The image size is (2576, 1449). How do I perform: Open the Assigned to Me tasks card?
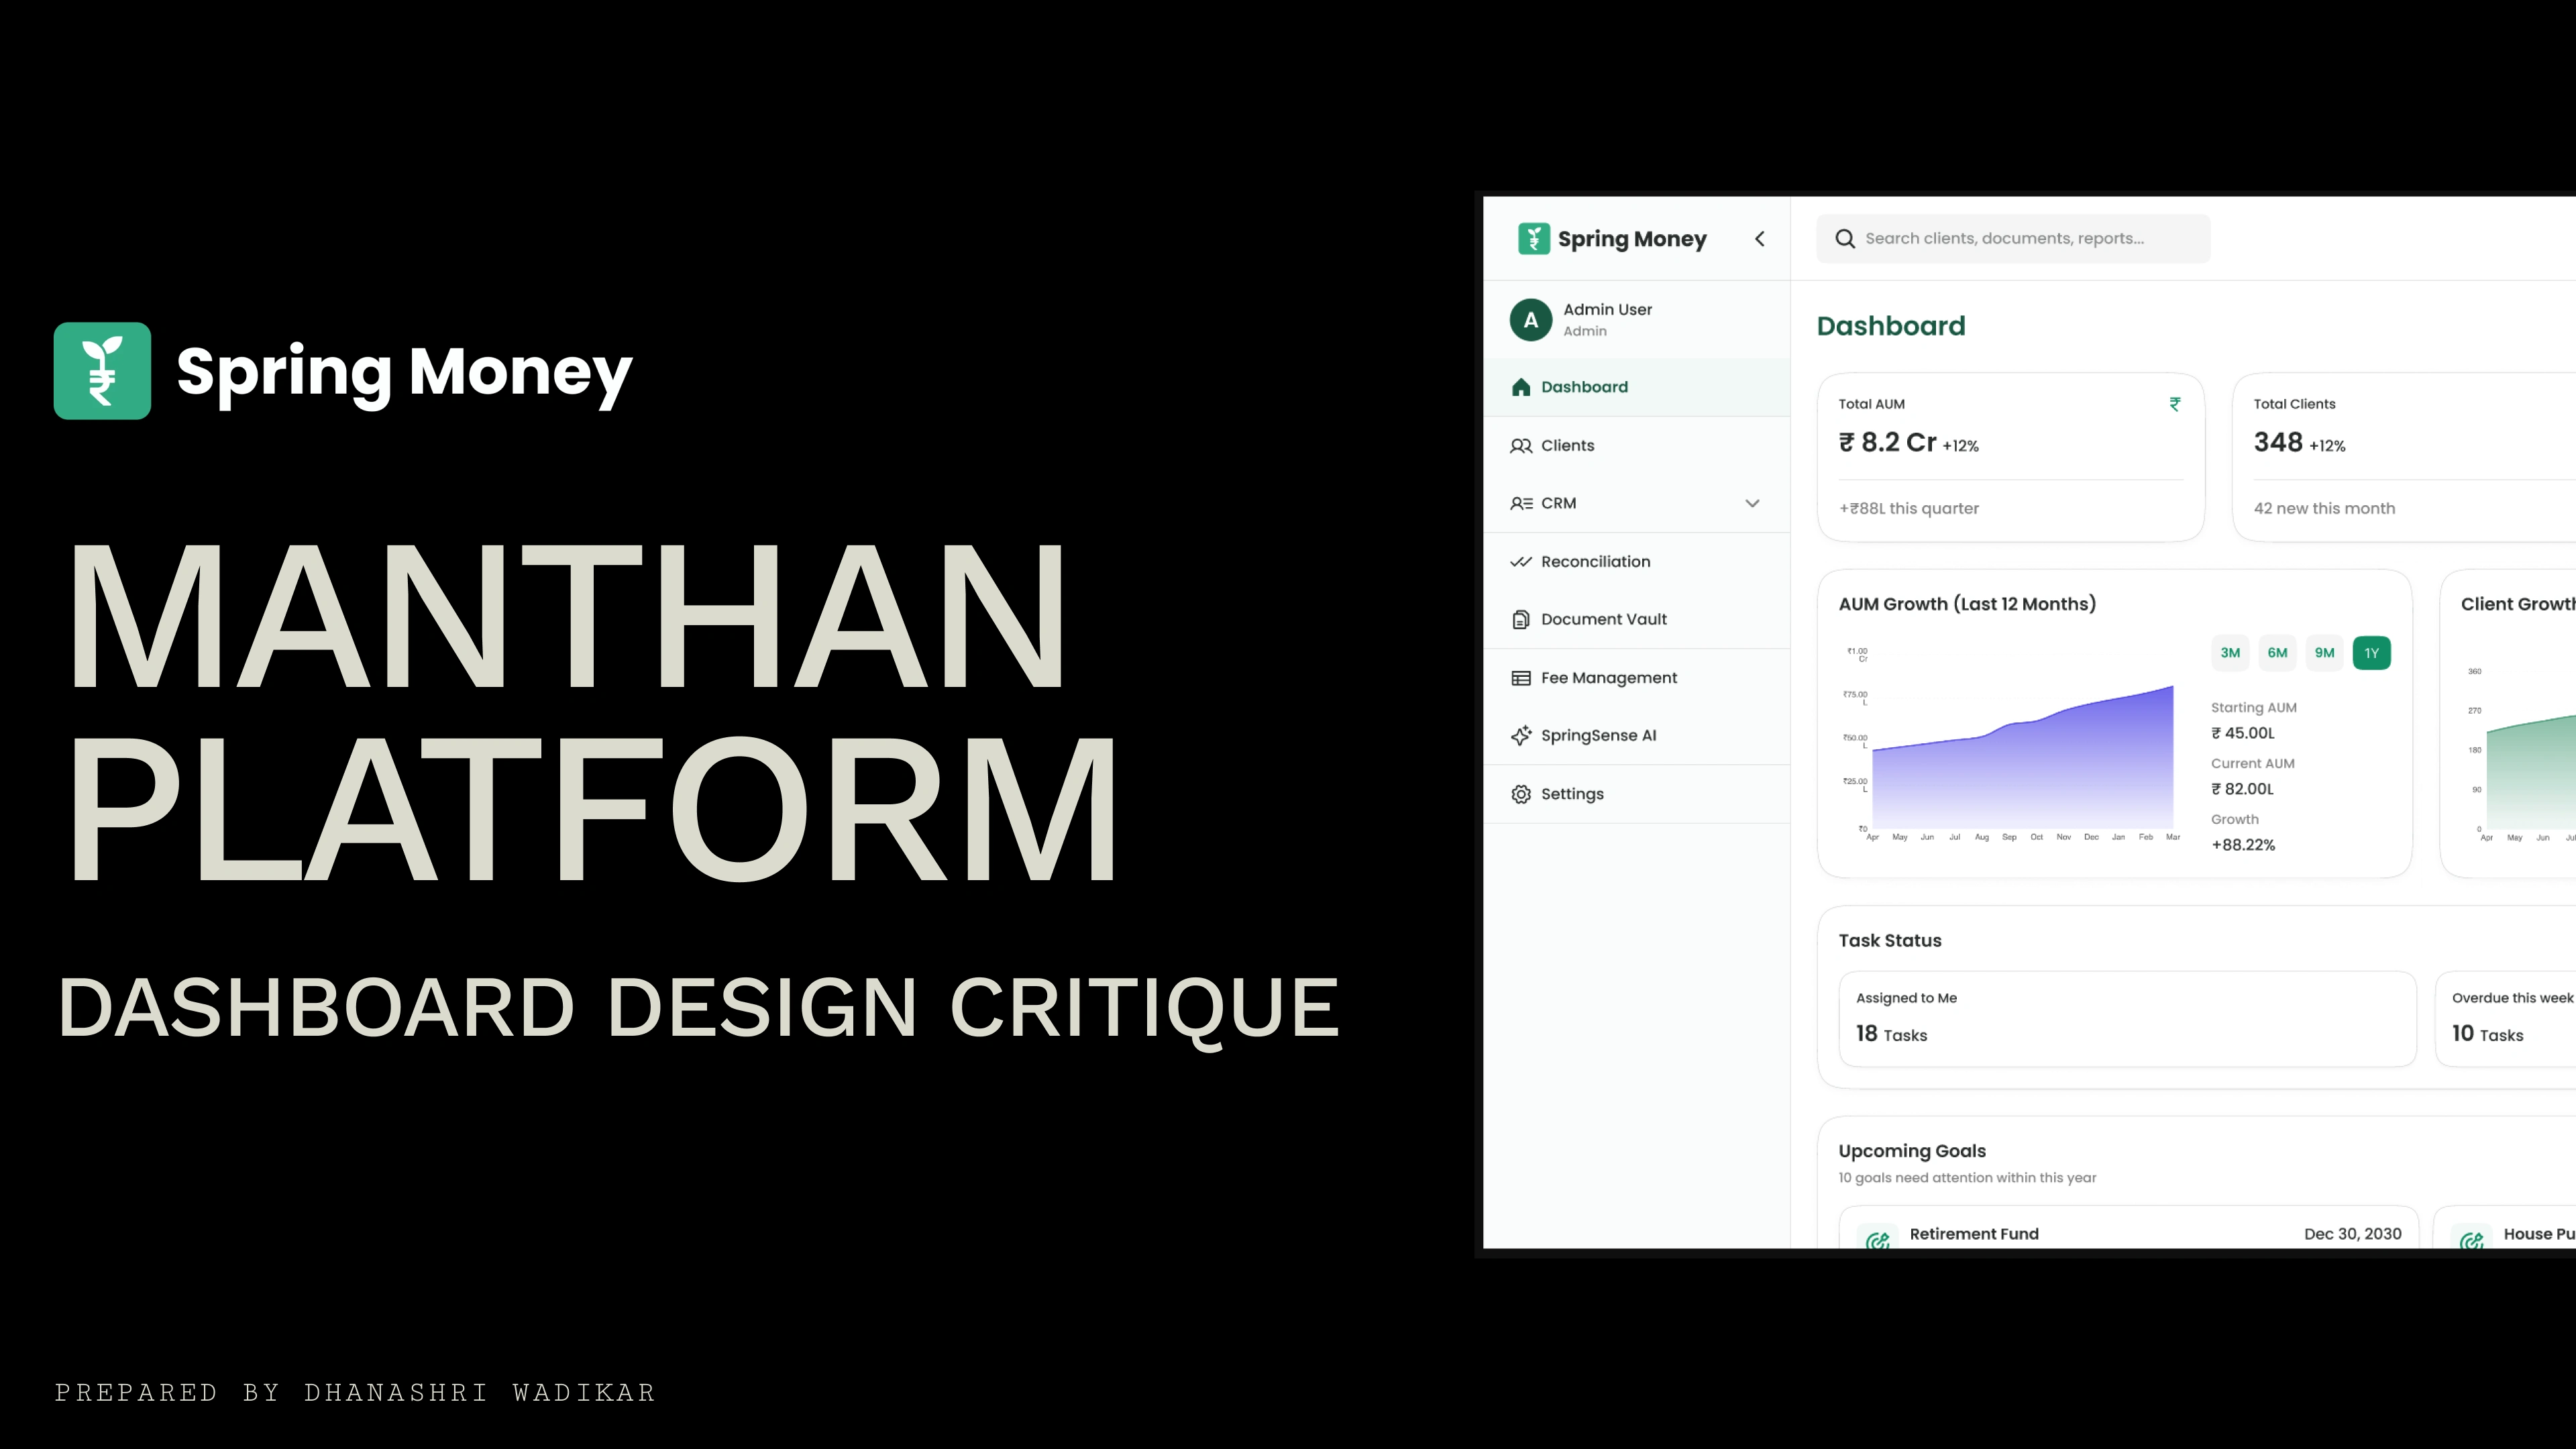(2126, 1018)
